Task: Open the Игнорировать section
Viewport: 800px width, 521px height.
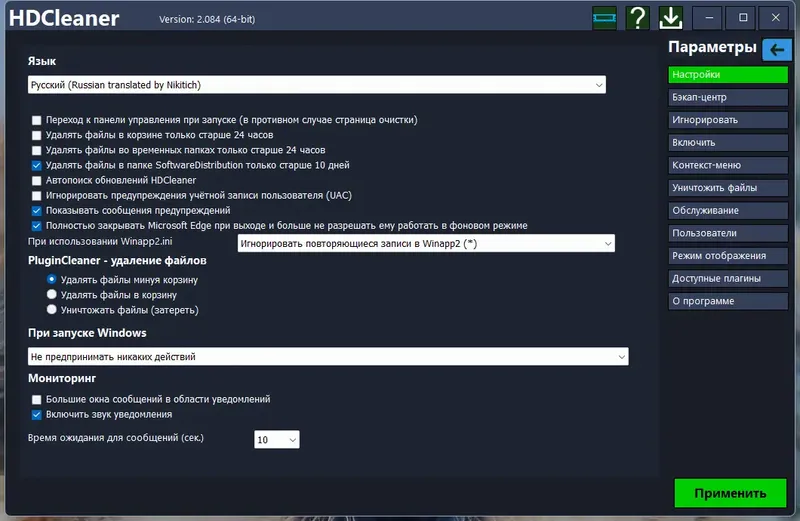Action: tap(728, 120)
